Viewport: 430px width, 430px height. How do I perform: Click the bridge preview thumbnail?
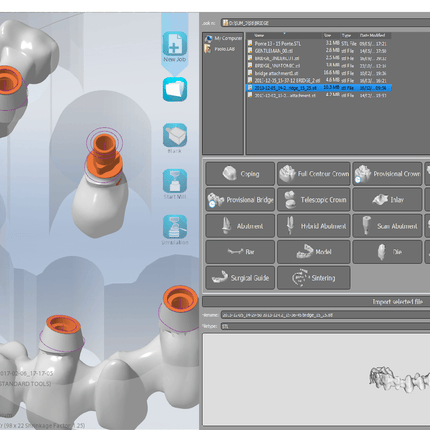399,379
